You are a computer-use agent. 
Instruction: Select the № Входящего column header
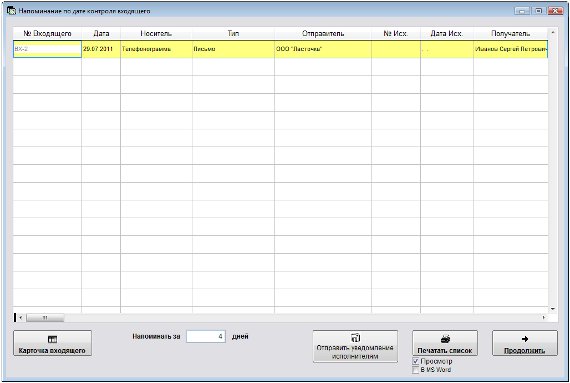click(x=47, y=33)
